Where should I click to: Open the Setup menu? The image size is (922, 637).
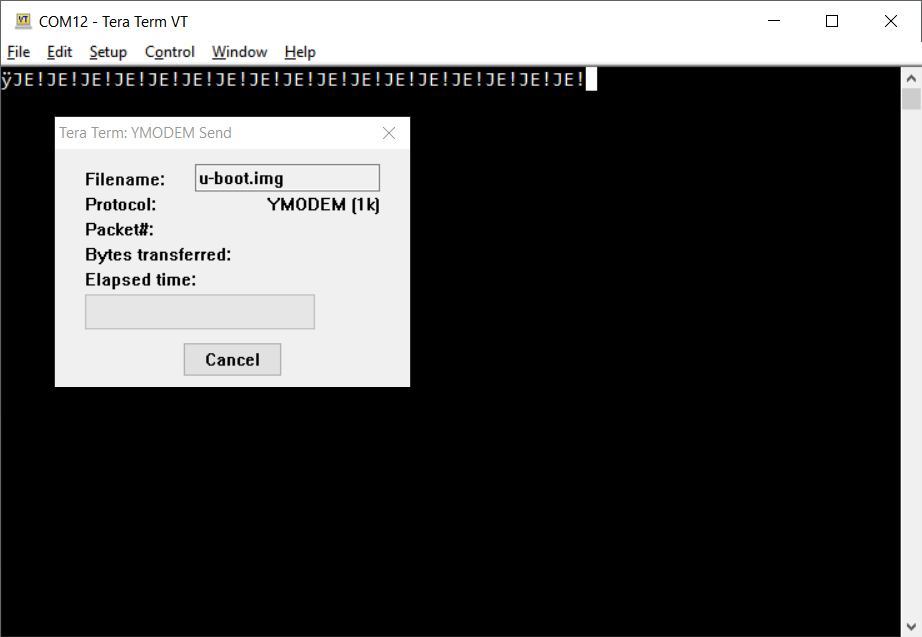108,52
